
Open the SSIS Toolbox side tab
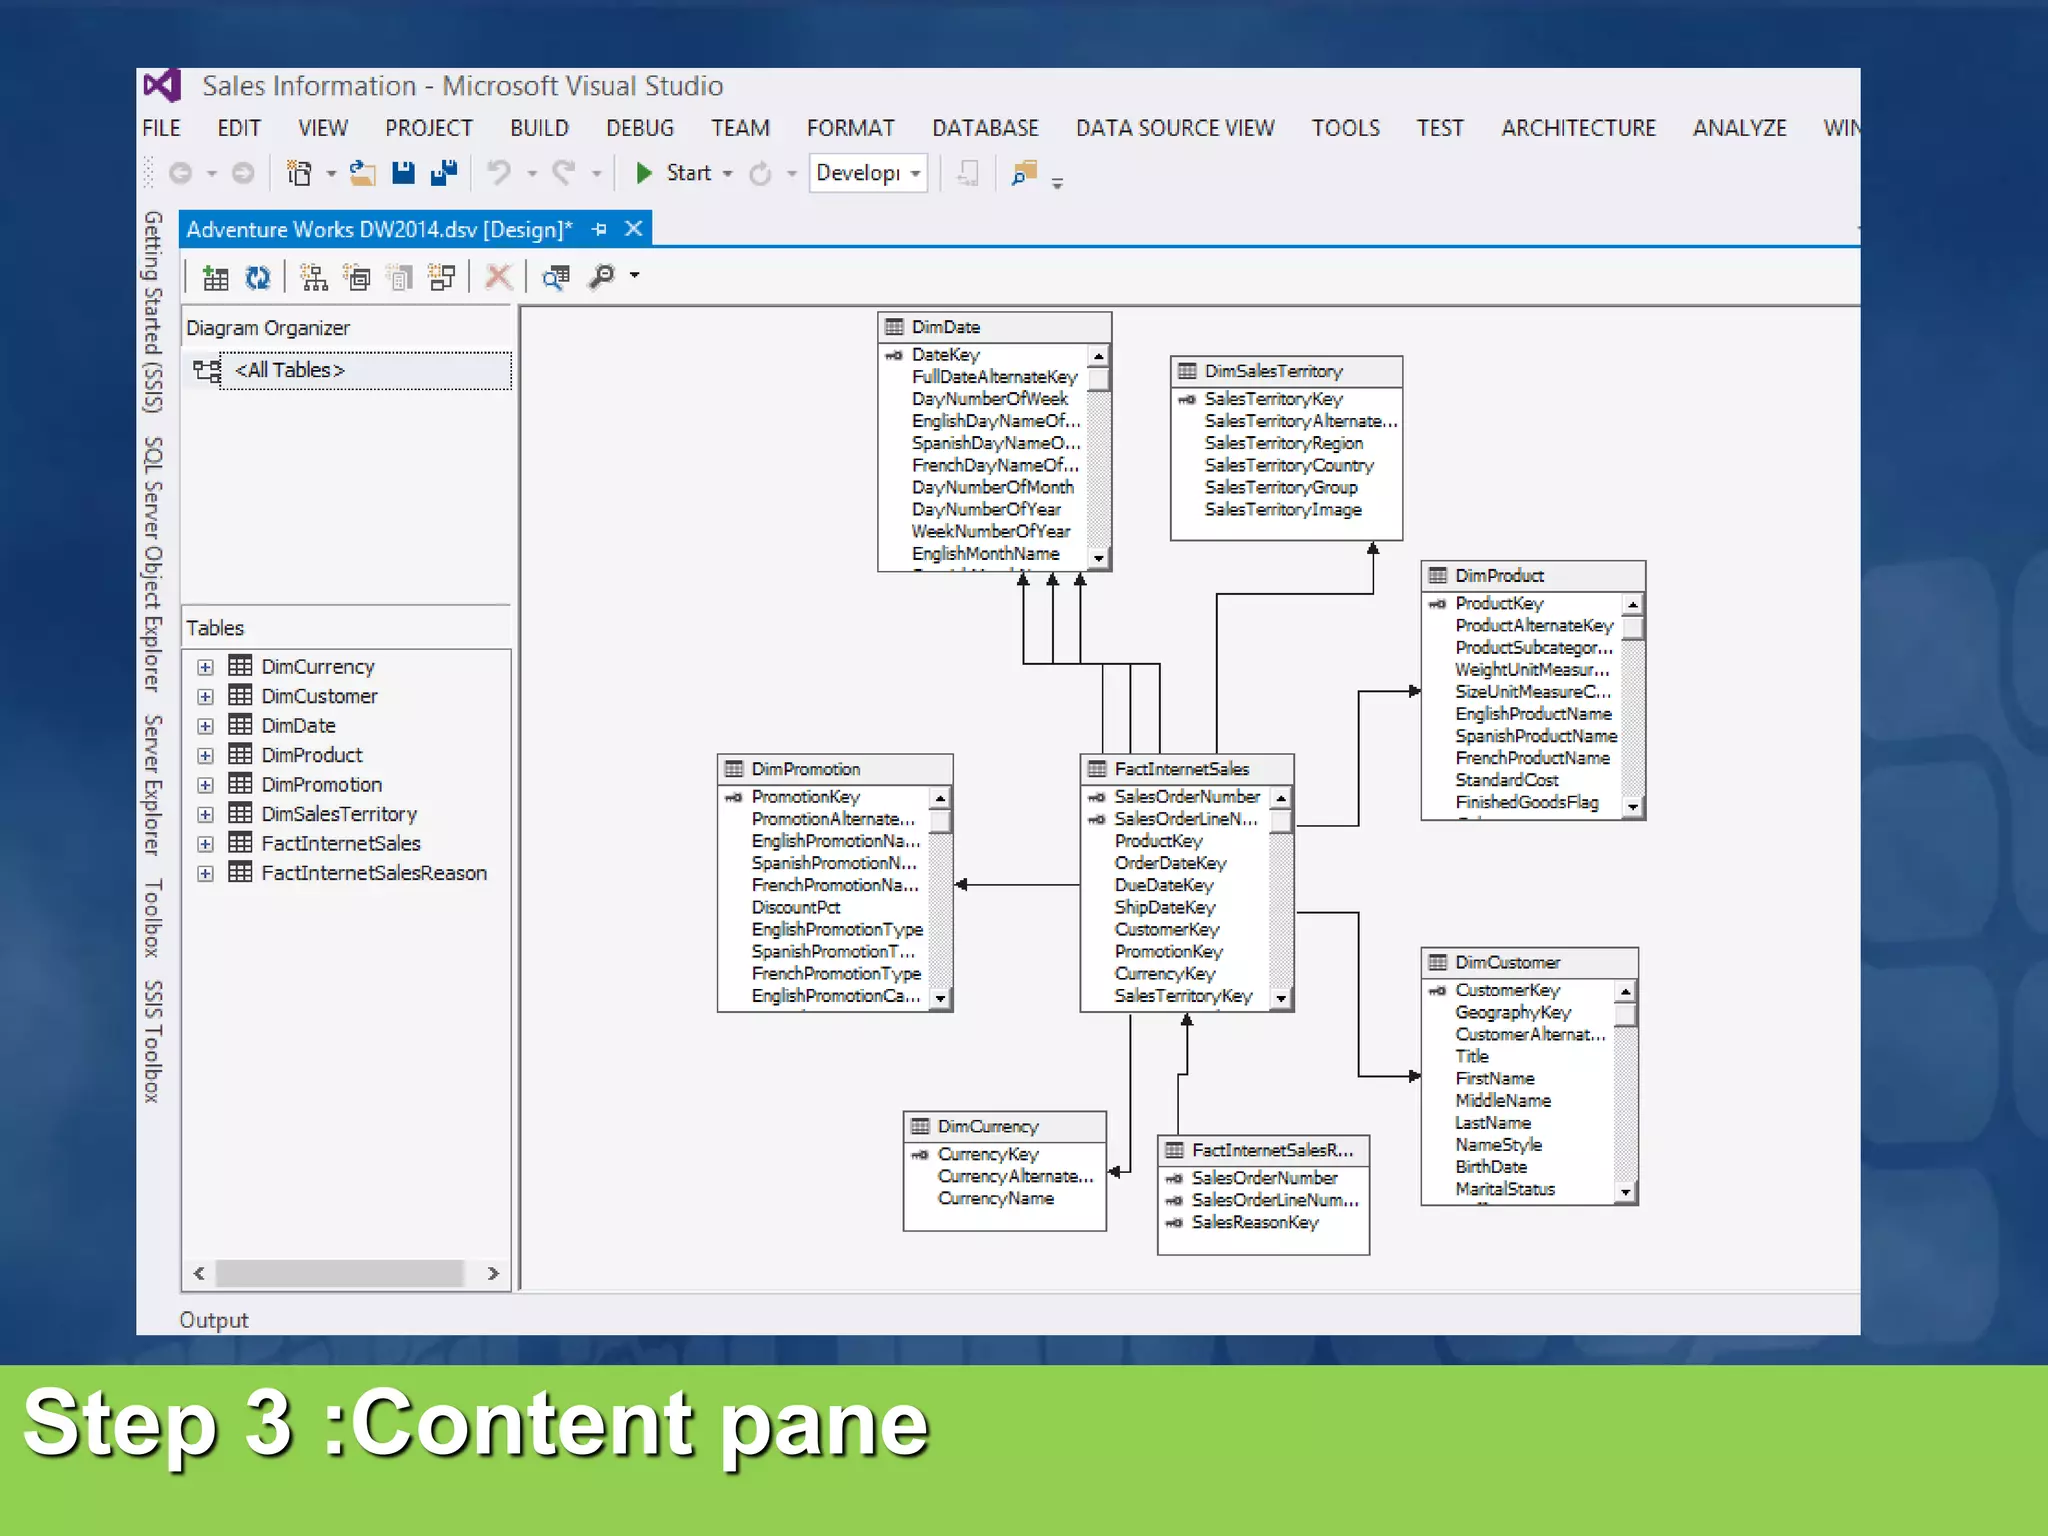point(152,1042)
